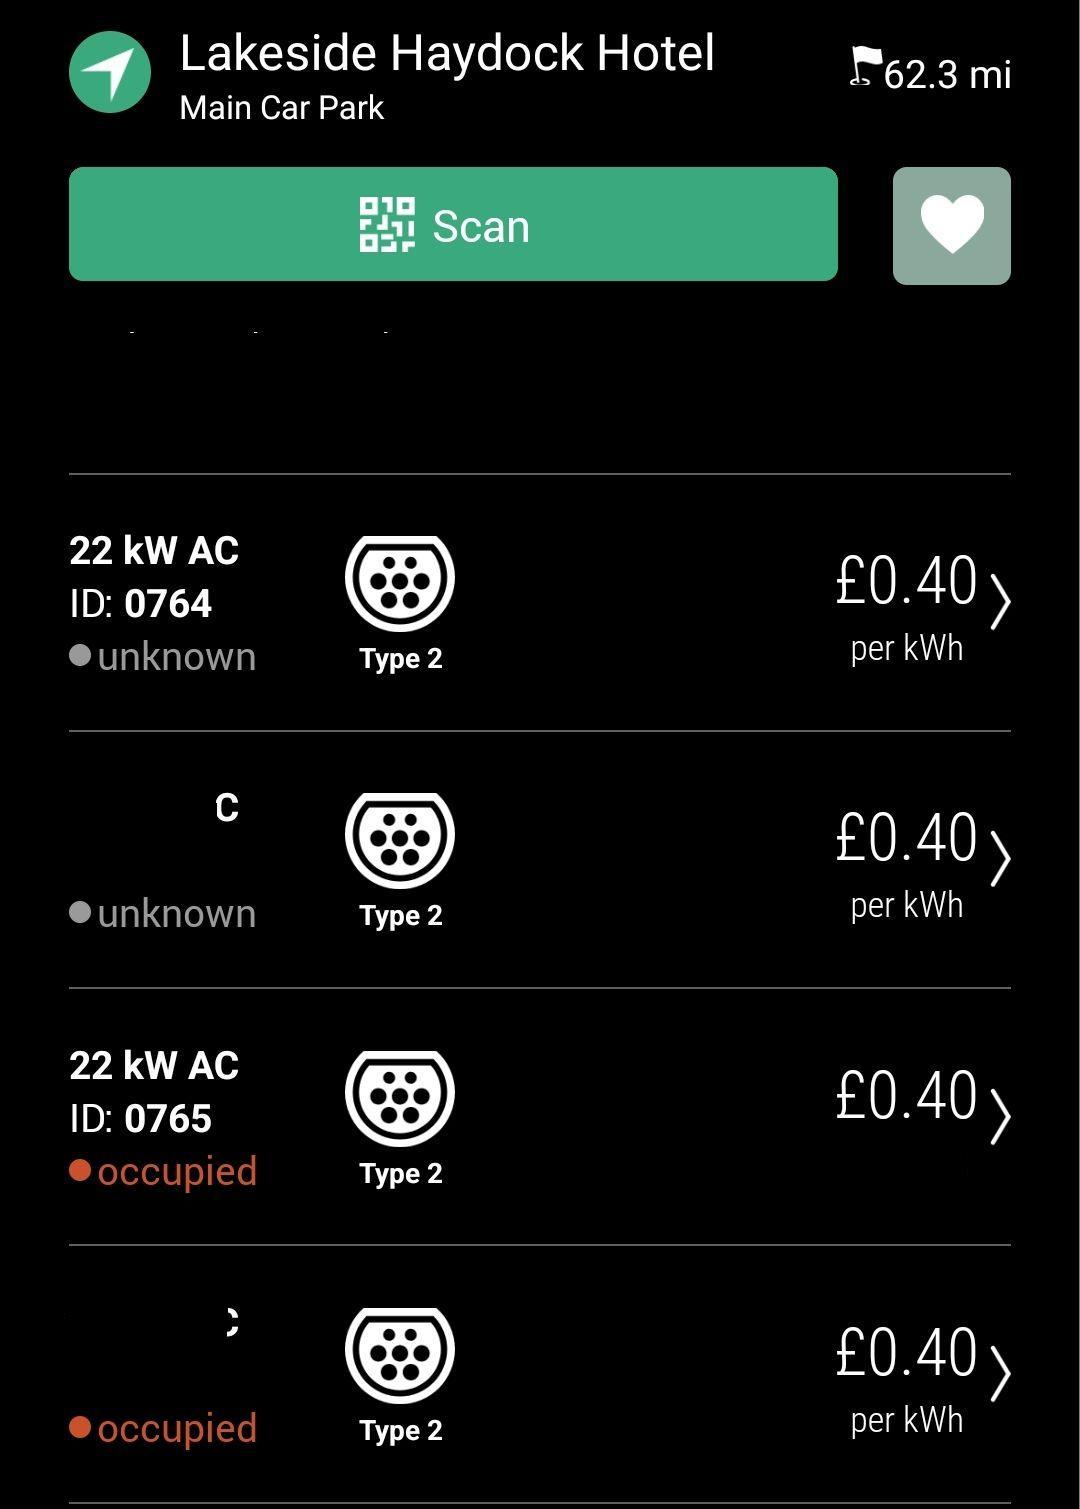Viewport: 1080px width, 1509px height.
Task: Open last occupied charger's chevron arrow
Action: (x=1000, y=1373)
